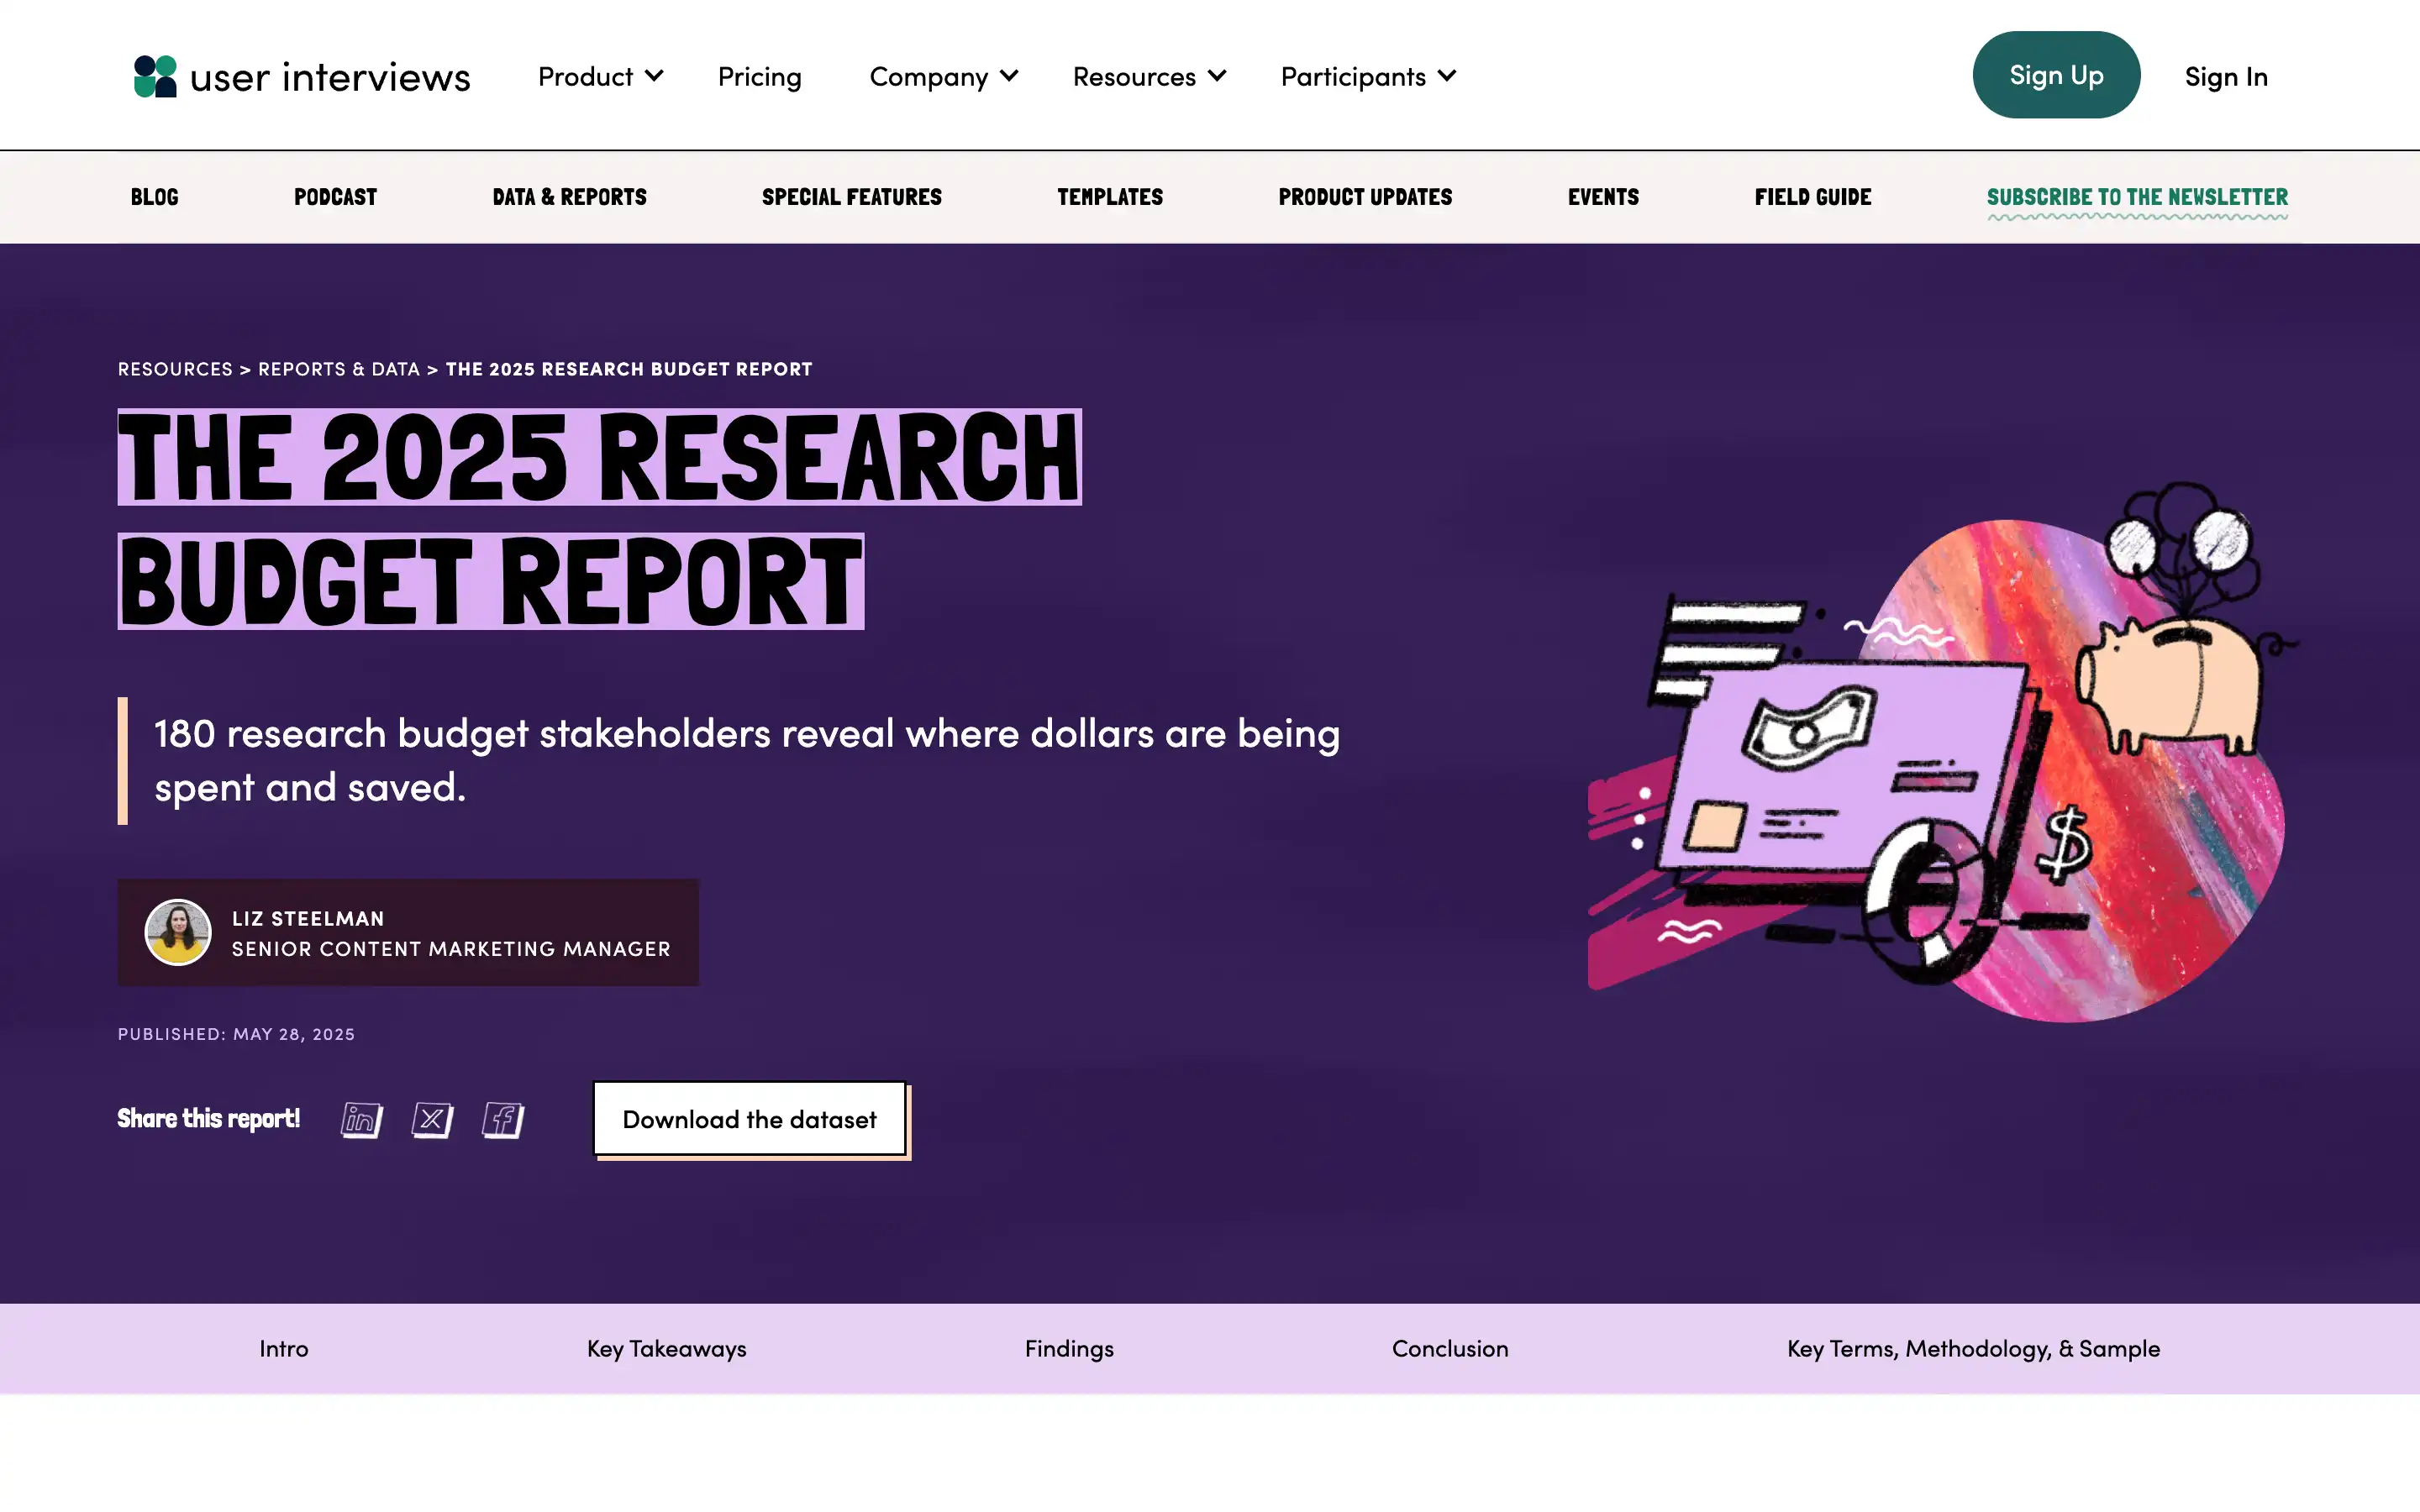The width and height of the screenshot is (2420, 1512).
Task: Jump to the Intro section tab
Action: coord(284,1348)
